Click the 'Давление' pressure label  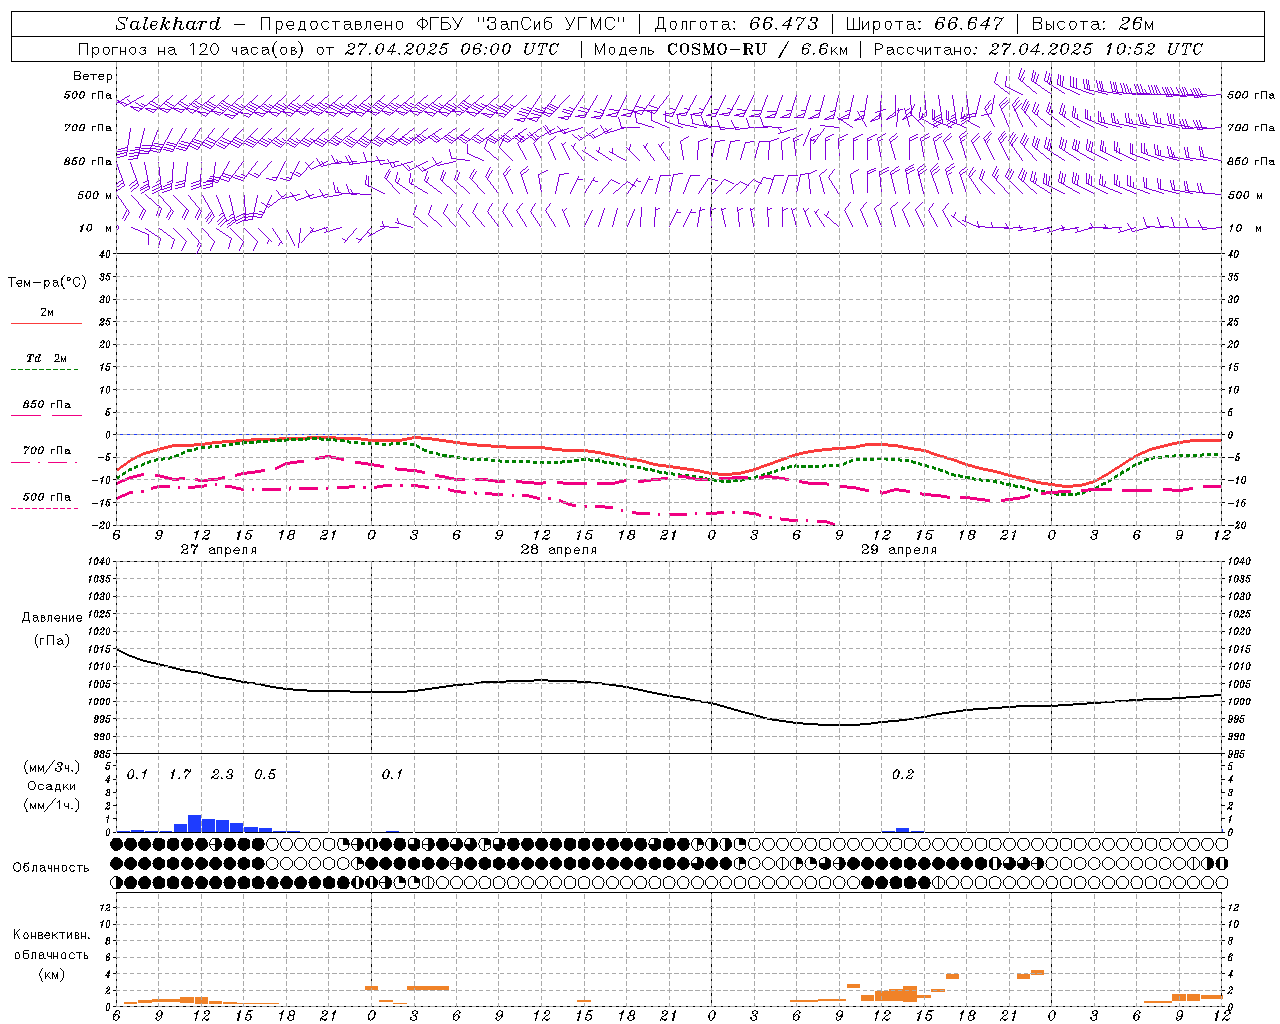(52, 618)
